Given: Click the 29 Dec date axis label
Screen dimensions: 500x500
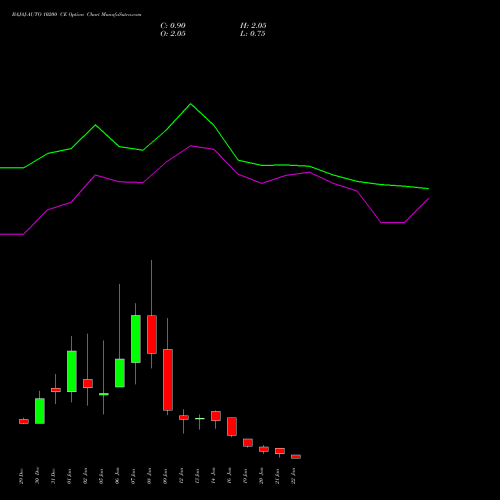Looking at the screenshot, I should [x=22, y=476].
